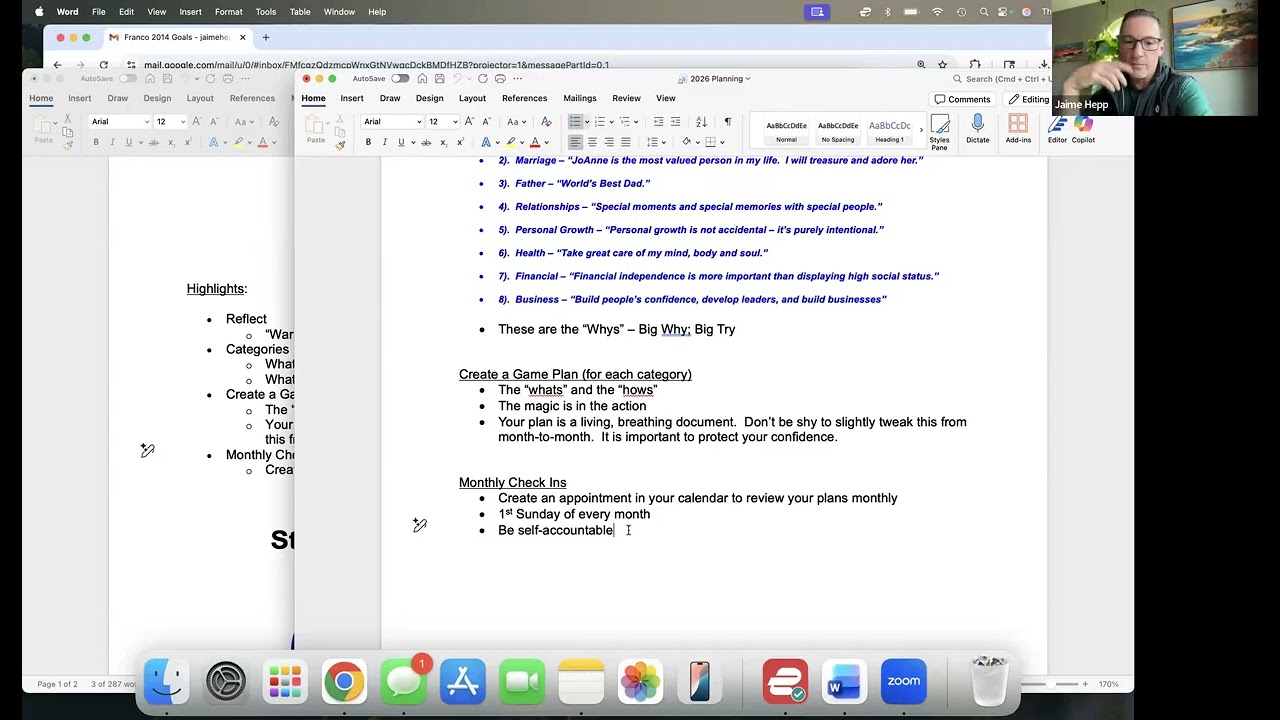Open the Add-ins gallery
The image size is (1280, 720).
point(1018,128)
